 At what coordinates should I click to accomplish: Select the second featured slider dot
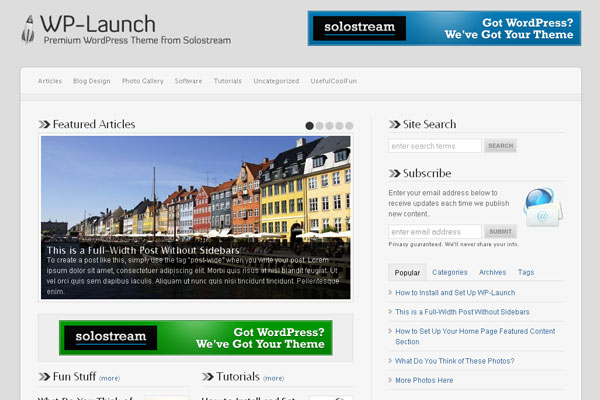pyautogui.click(x=320, y=126)
